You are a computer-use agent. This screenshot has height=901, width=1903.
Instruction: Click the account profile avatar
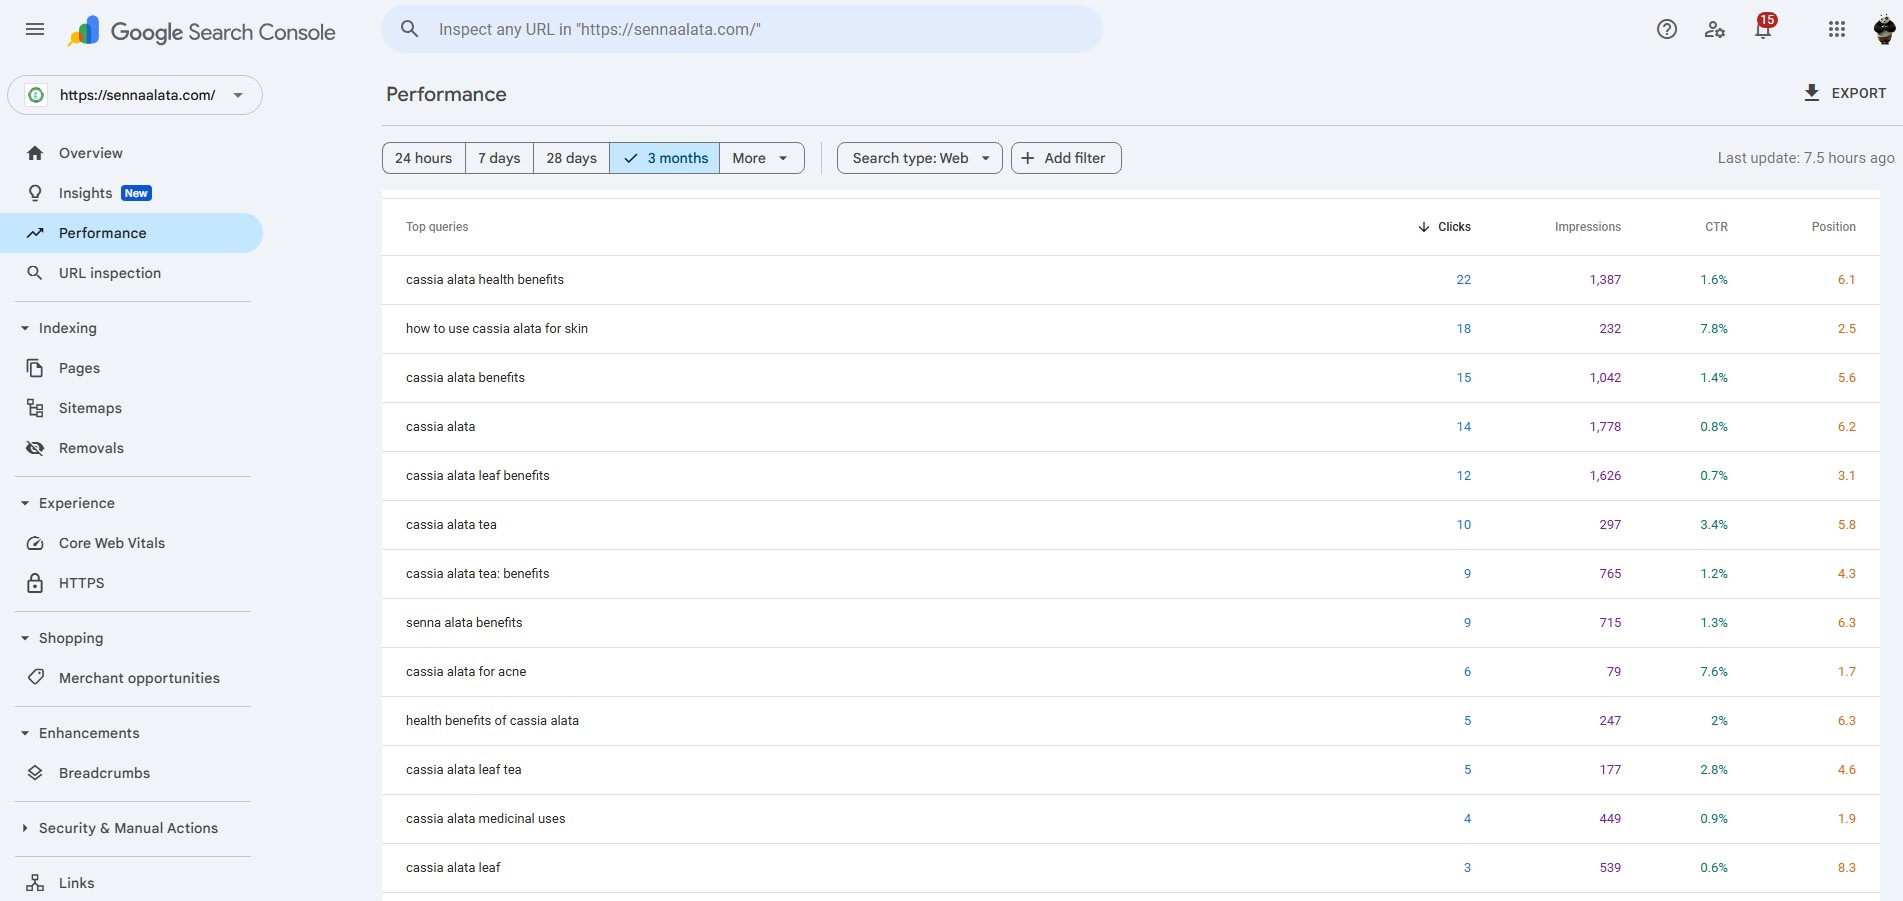click(1884, 29)
